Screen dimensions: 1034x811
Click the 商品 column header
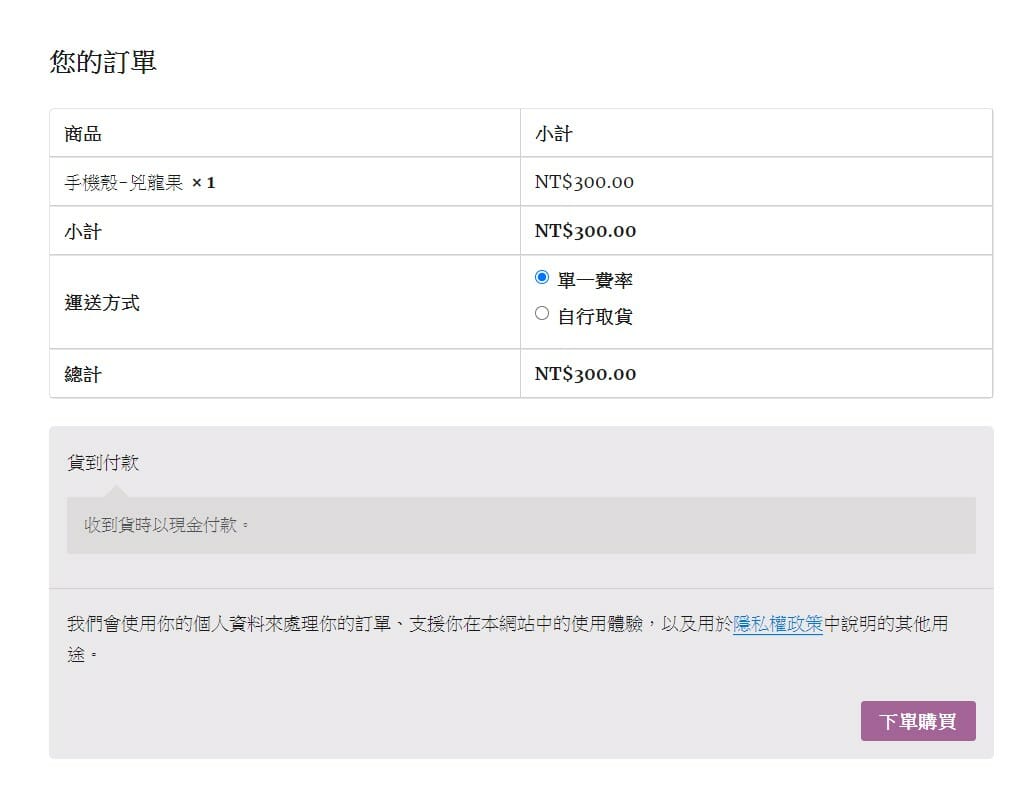click(x=83, y=134)
